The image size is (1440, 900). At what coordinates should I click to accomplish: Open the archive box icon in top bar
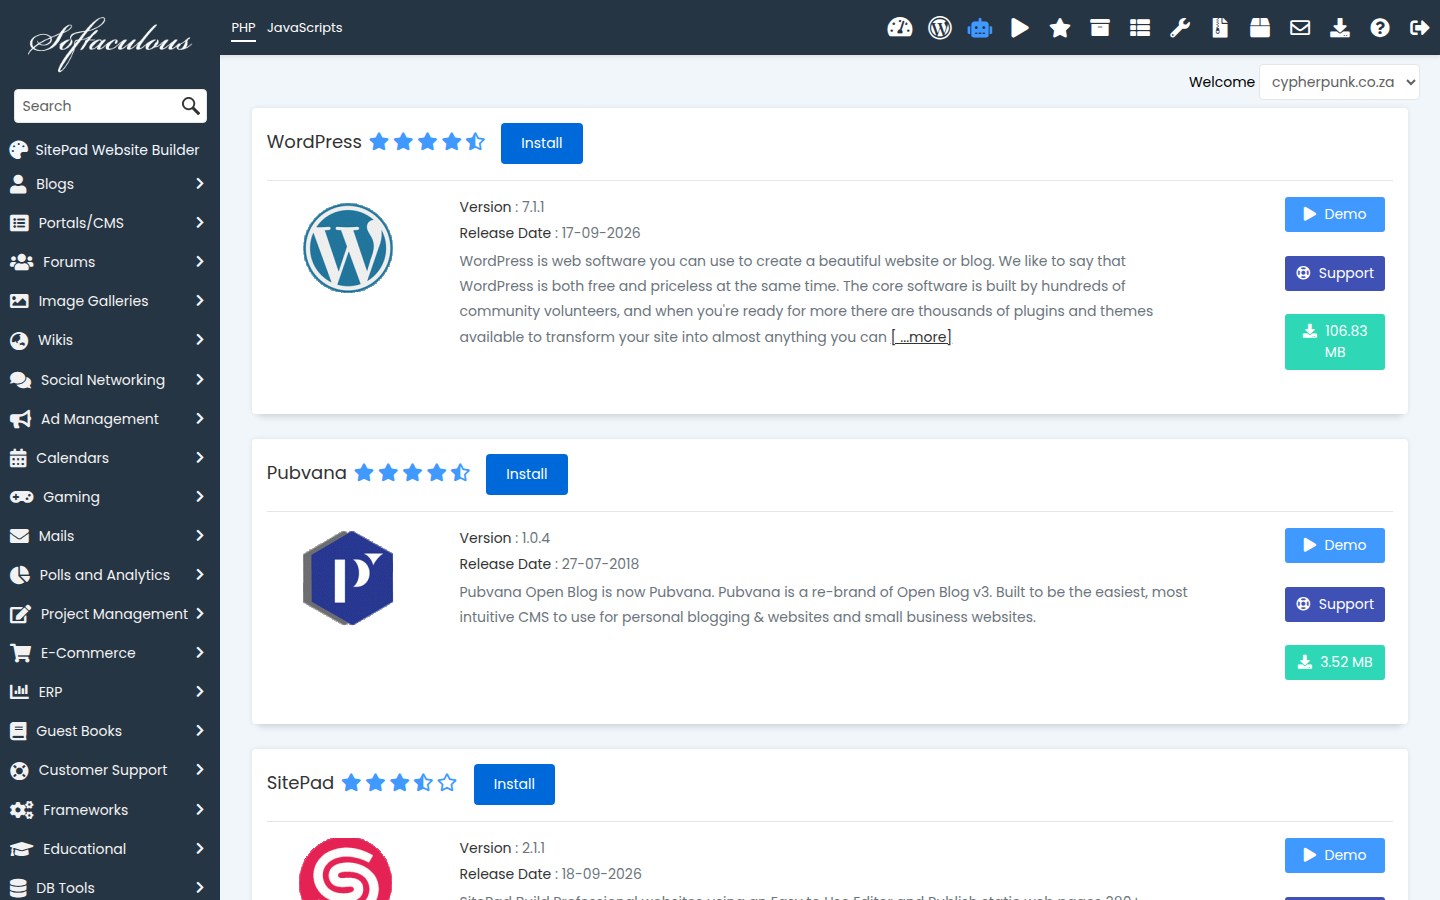[1100, 28]
